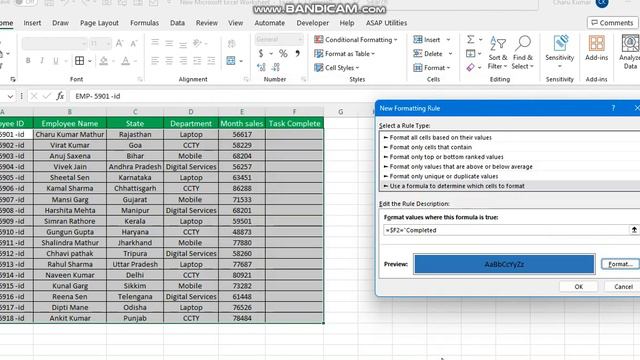Open Sort & Filter tool
This screenshot has width=640, height=360.
click(498, 53)
